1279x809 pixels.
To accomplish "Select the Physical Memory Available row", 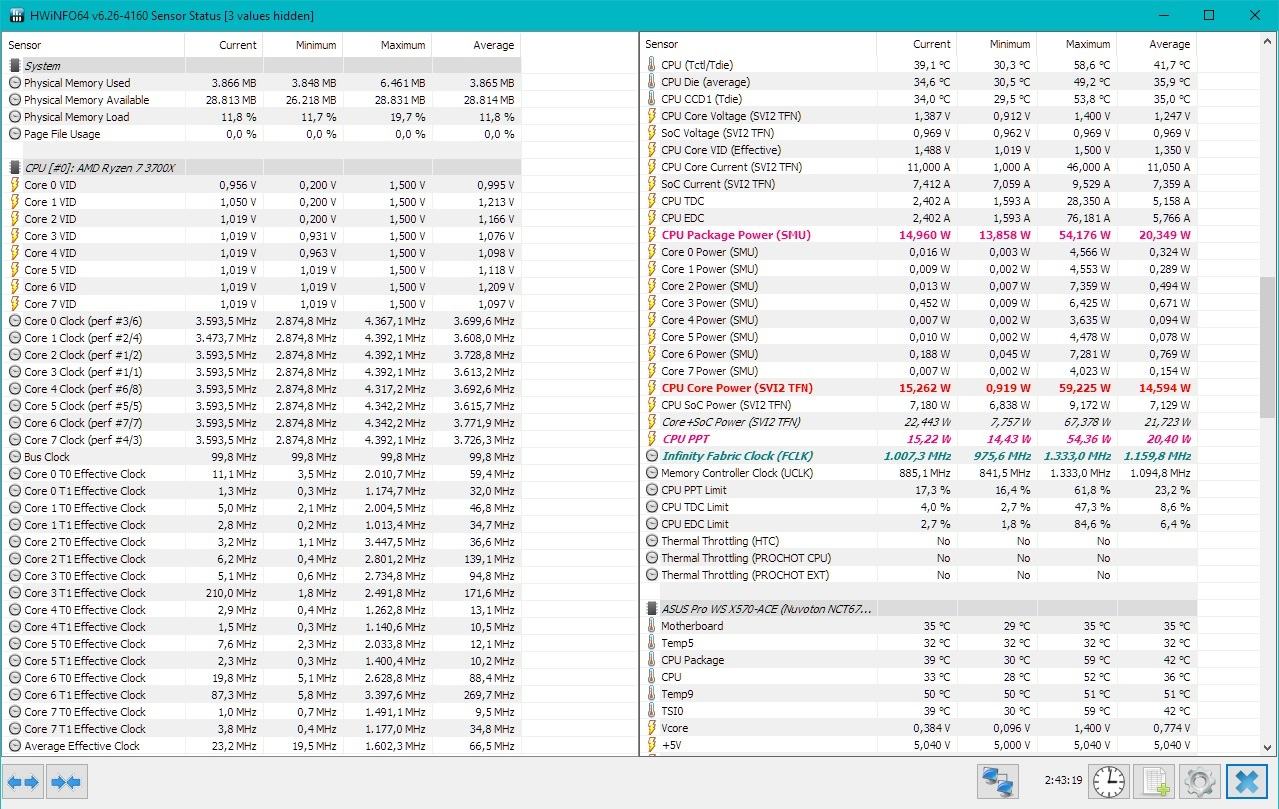I will click(262, 100).
